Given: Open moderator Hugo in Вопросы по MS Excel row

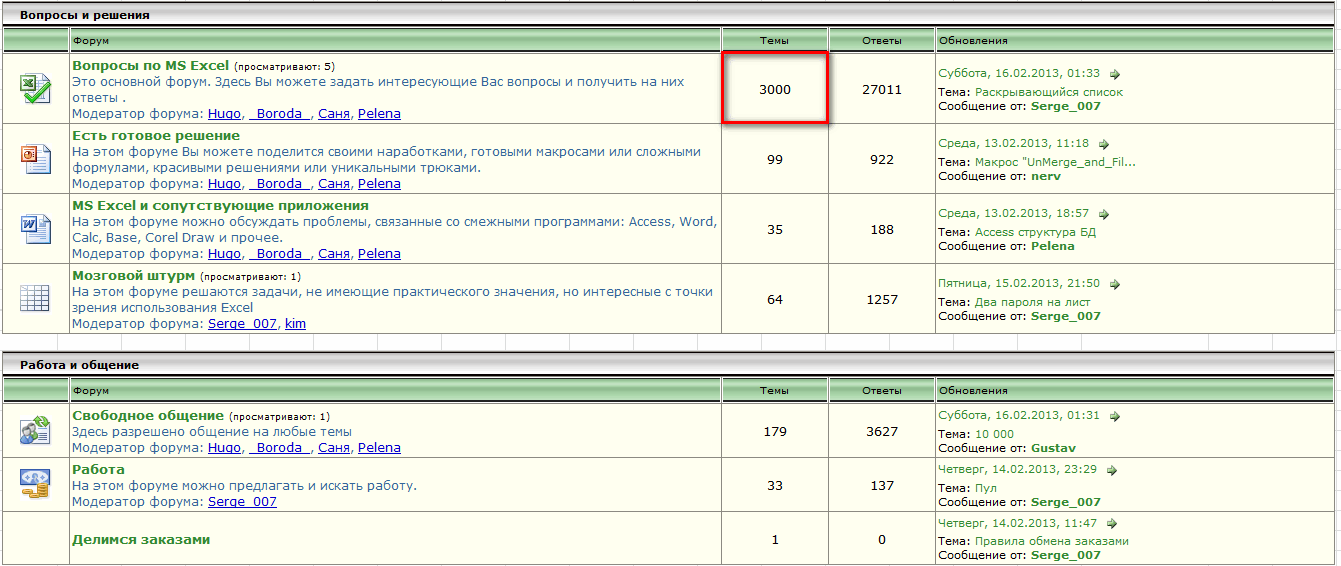Looking at the screenshot, I should click(224, 114).
